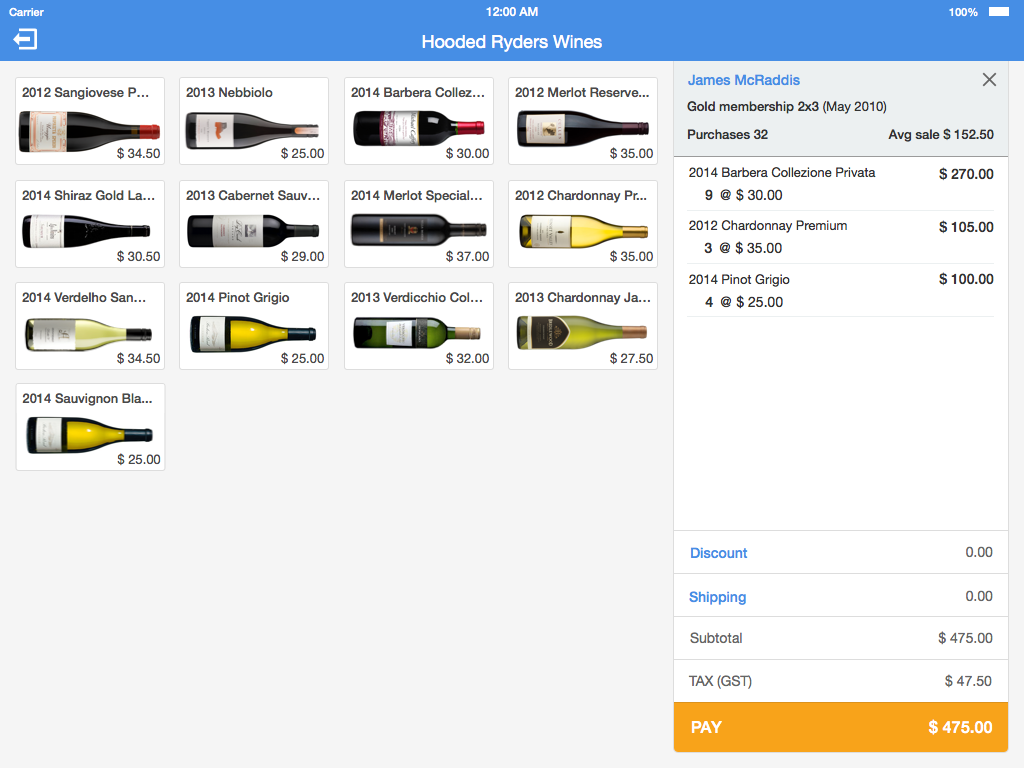Choose the 2012 Merlot Reserve bottle
Viewport: 1024px width, 768px height.
(583, 121)
